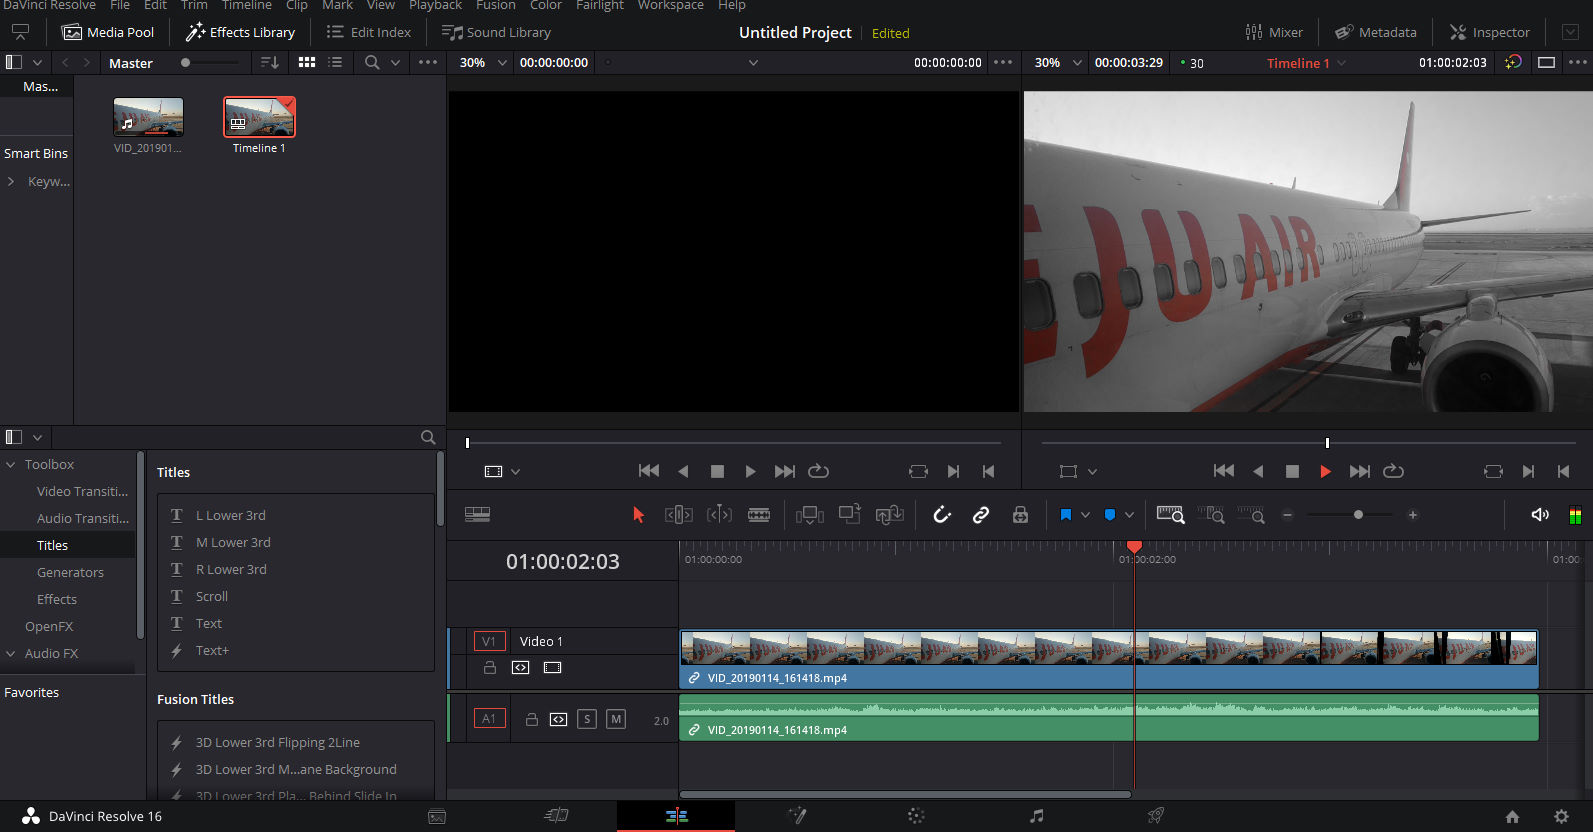Lock the Video 1 track
This screenshot has height=832, width=1593.
[490, 668]
